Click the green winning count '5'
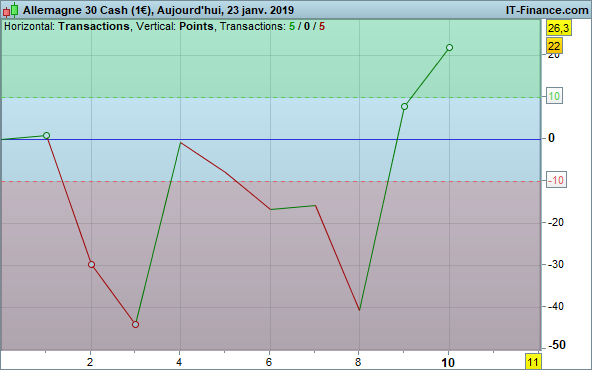Viewport: 592px width, 370px height. click(292, 26)
